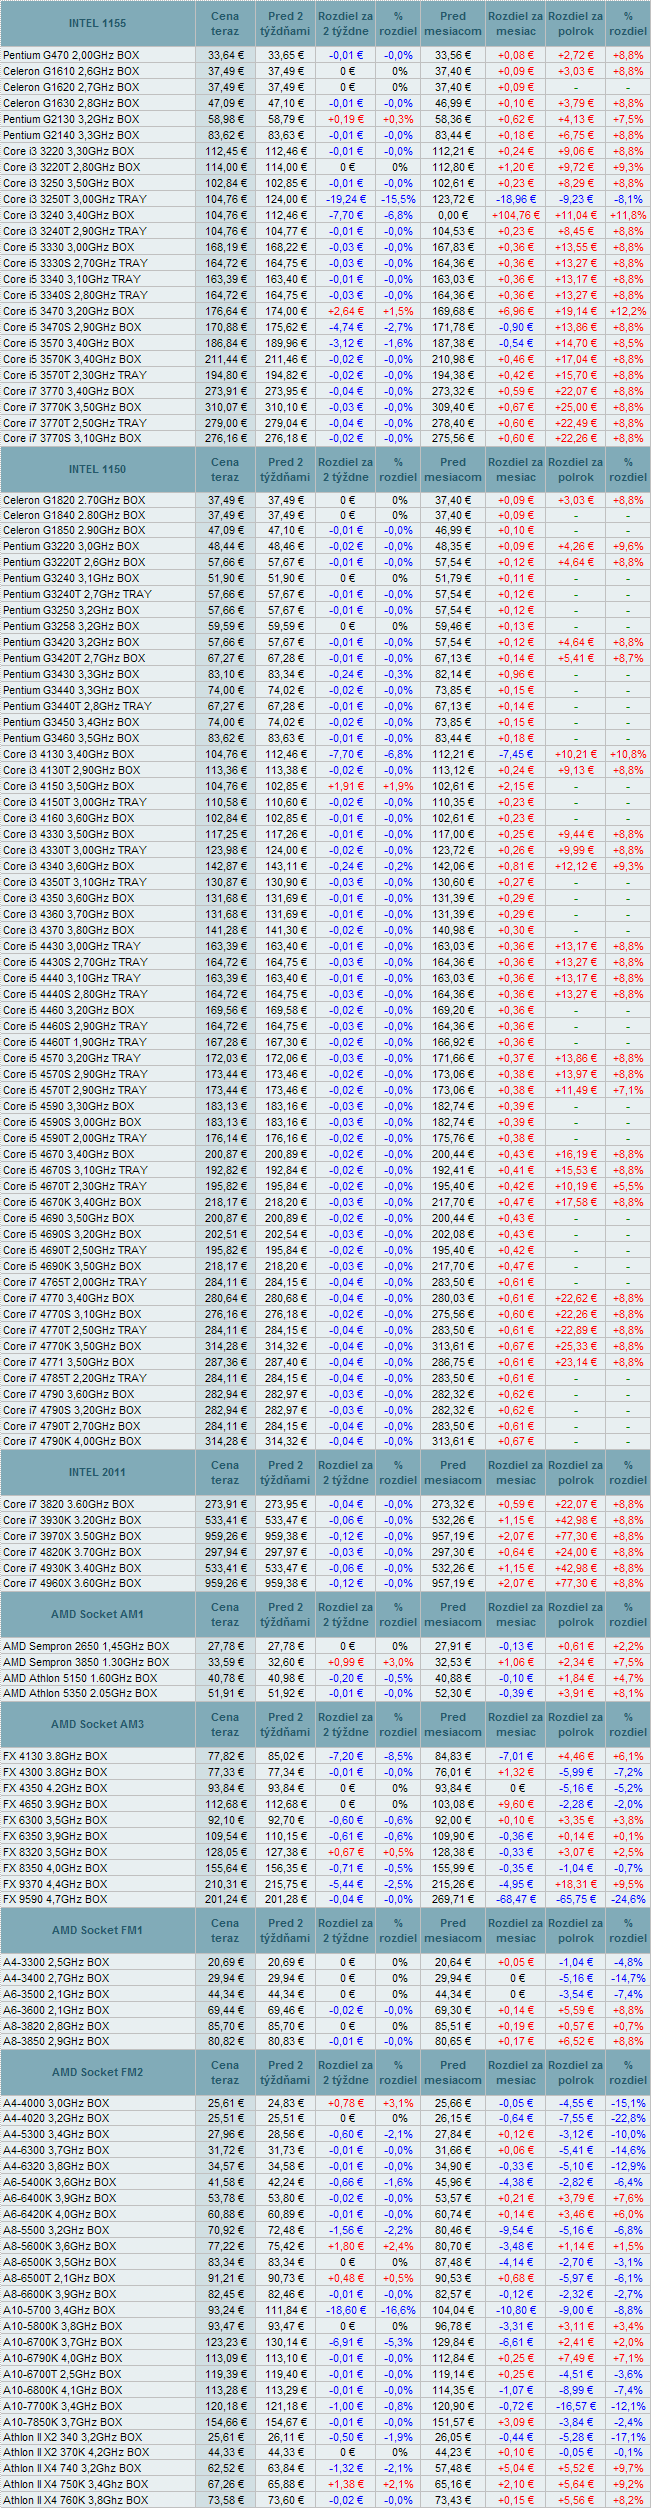Viewport: 651px width, 2508px height.
Task: Select the Pentium G470 2,00GHz BOX row name
Action: click(72, 55)
